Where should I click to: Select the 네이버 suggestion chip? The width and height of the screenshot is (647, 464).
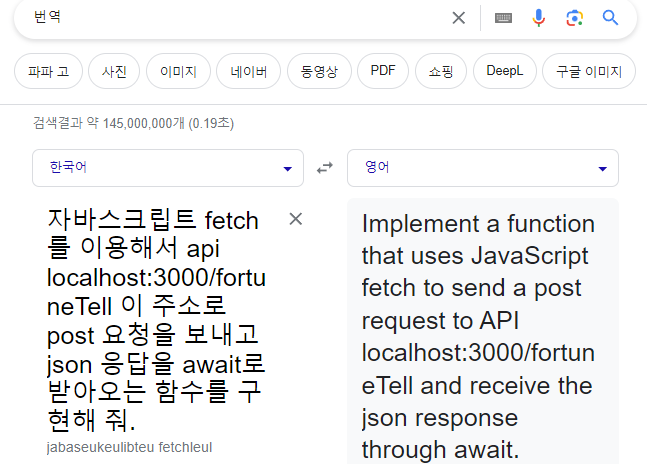click(x=248, y=71)
